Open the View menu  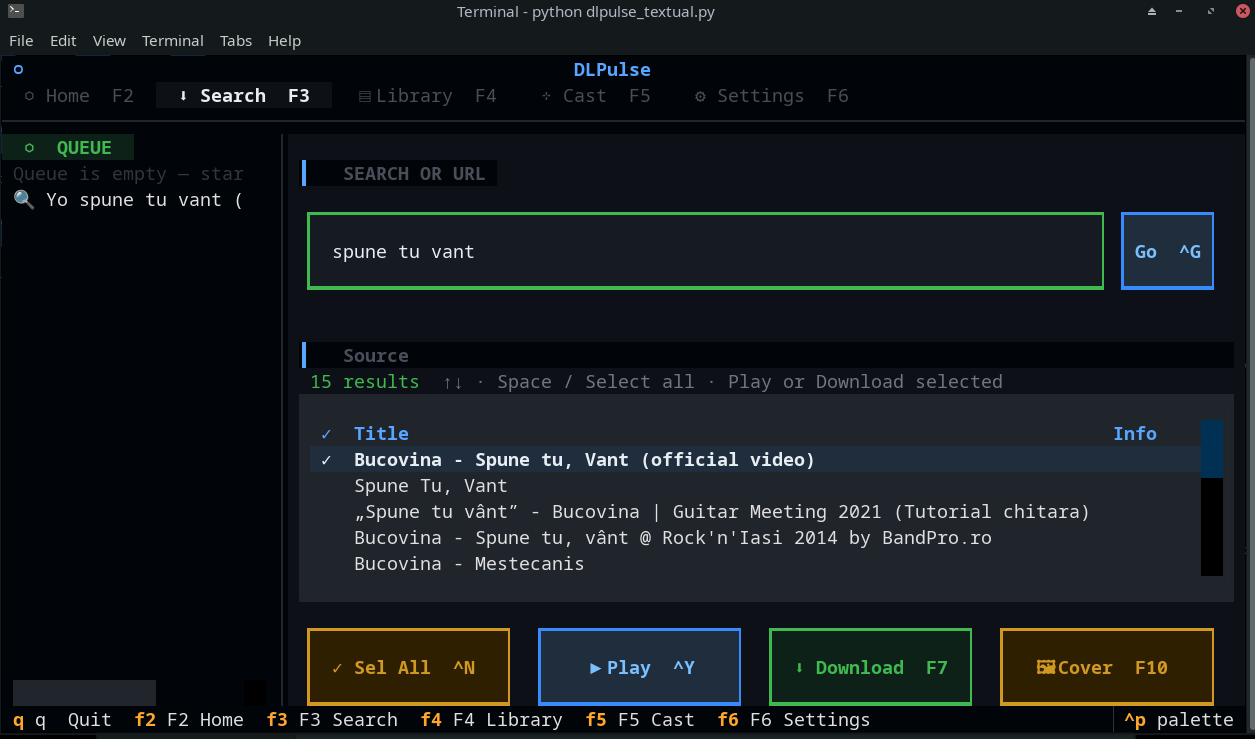(109, 41)
